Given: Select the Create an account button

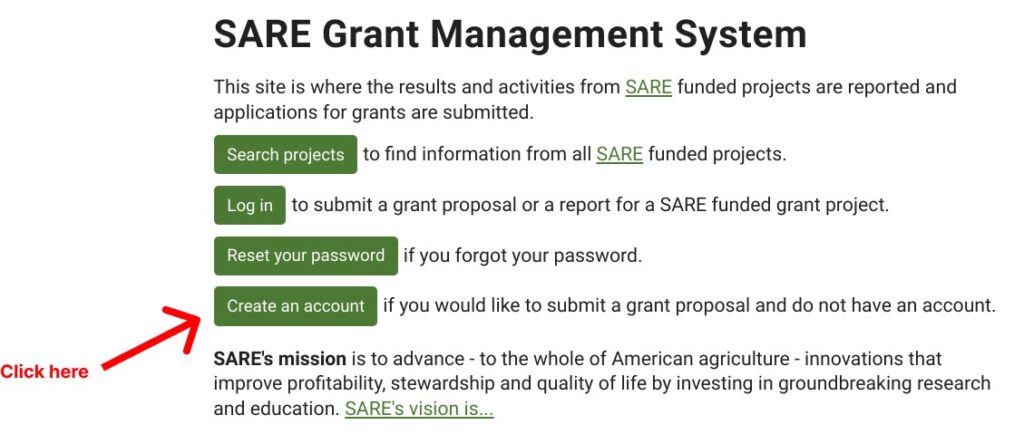Looking at the screenshot, I should [295, 306].
